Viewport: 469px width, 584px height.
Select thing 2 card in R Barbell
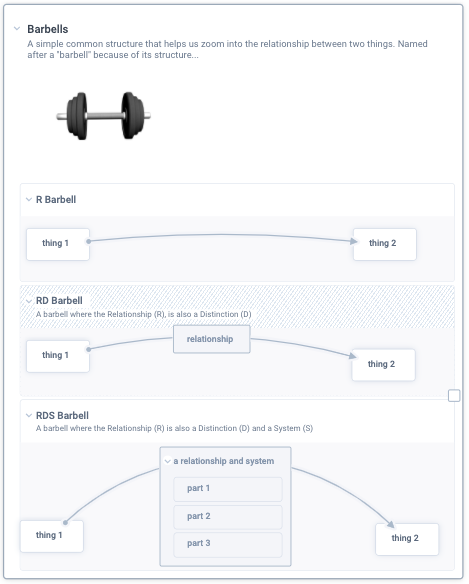[385, 244]
